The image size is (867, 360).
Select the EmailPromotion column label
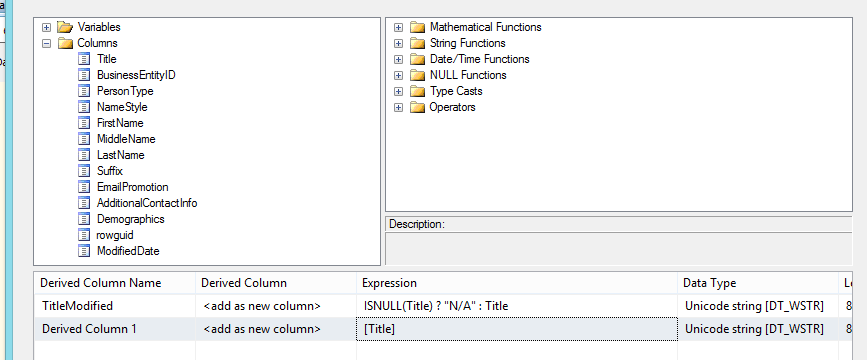[x=133, y=187]
